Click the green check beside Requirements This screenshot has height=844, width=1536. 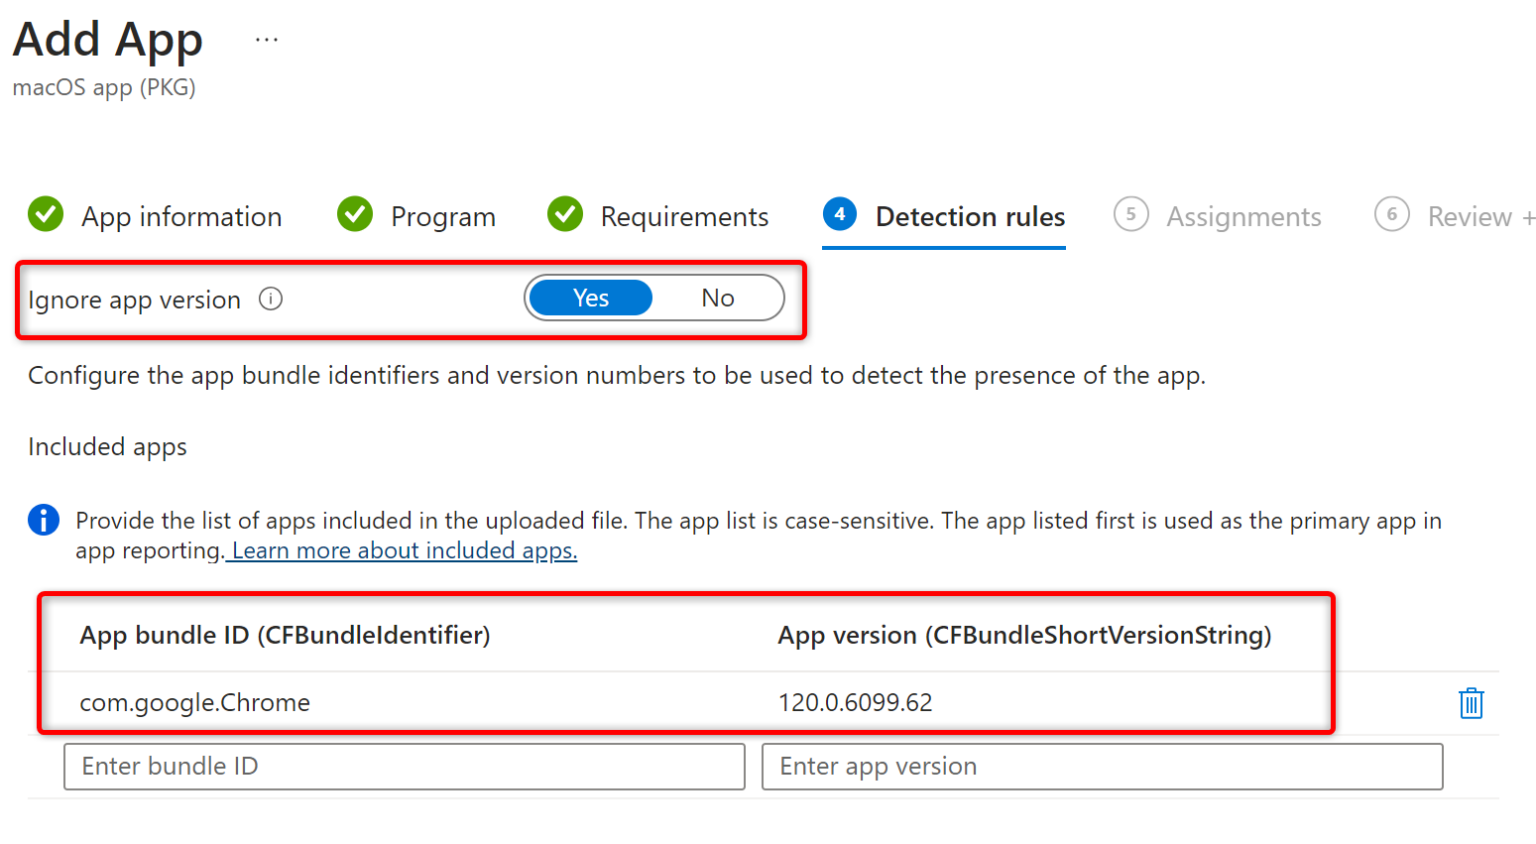tap(565, 214)
